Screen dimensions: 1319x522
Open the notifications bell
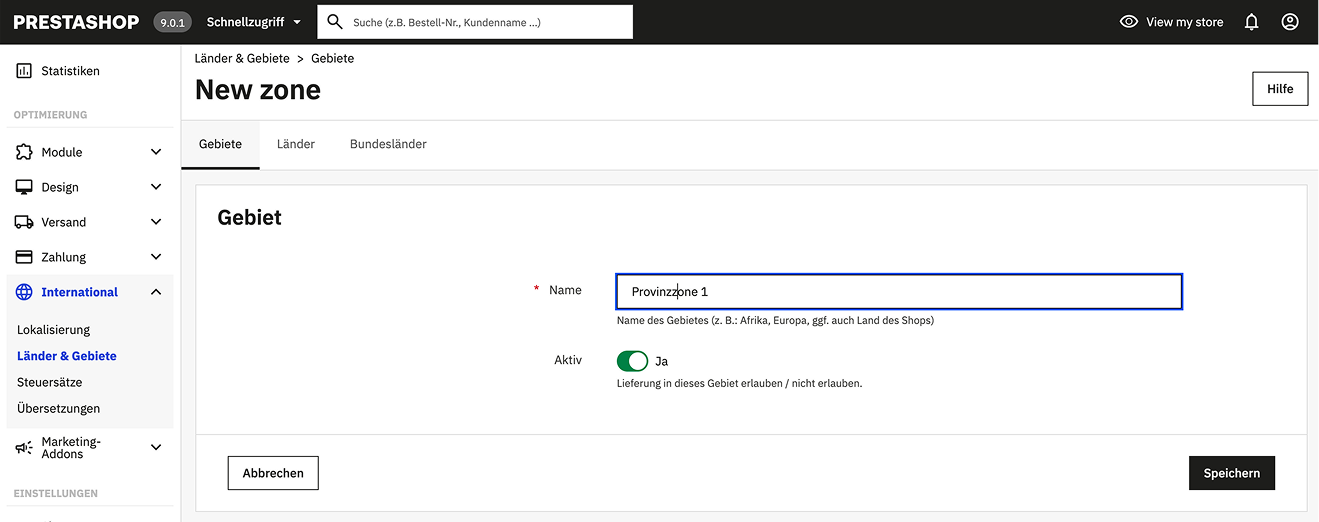[1251, 22]
